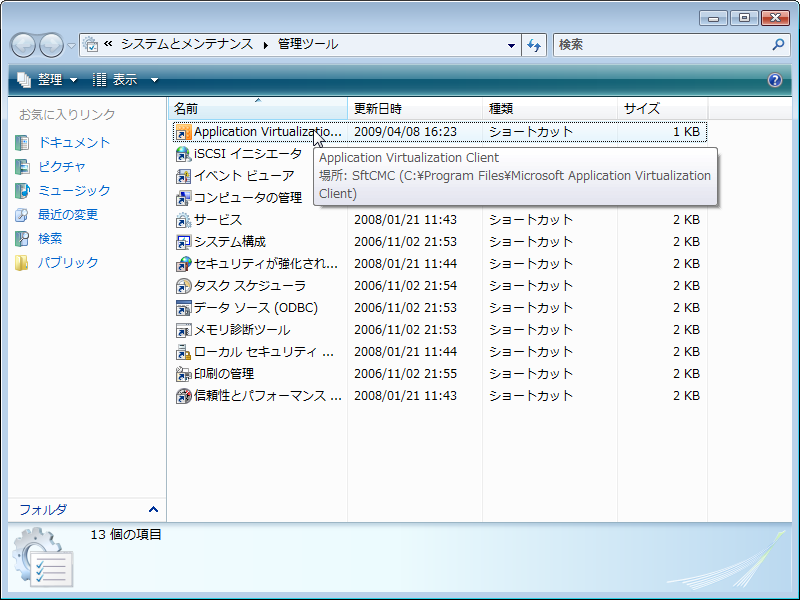Sort by 種類 column header

(549, 109)
